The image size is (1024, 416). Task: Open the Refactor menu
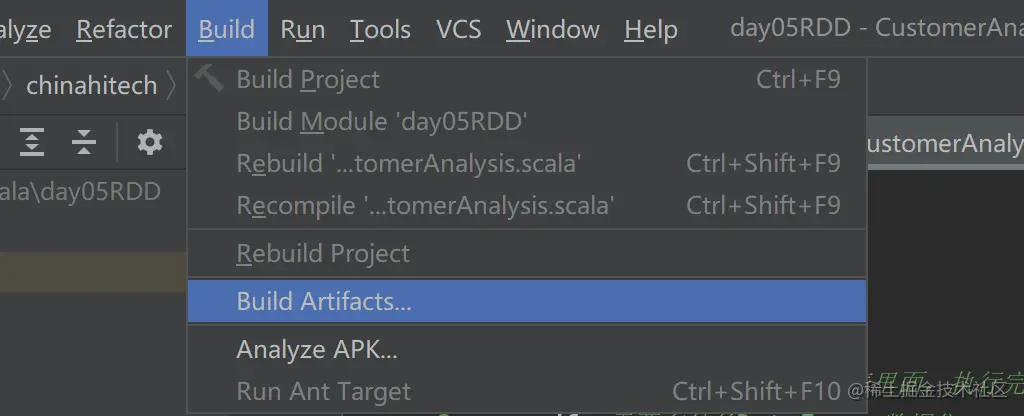(x=124, y=29)
